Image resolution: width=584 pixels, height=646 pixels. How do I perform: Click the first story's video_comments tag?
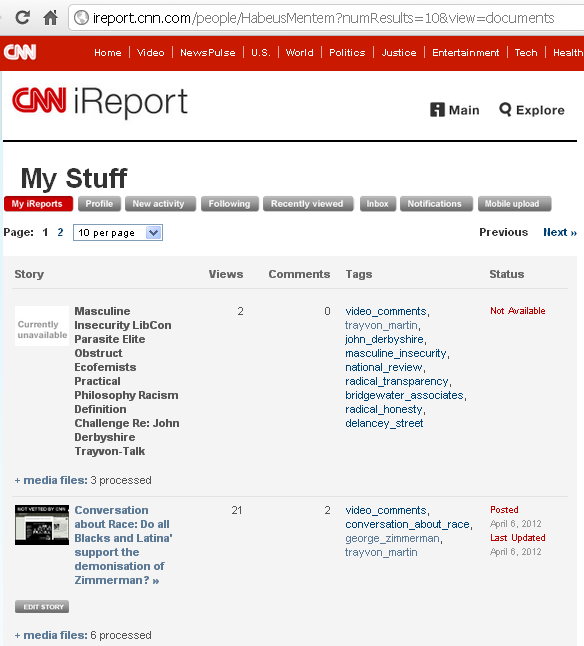pos(386,311)
